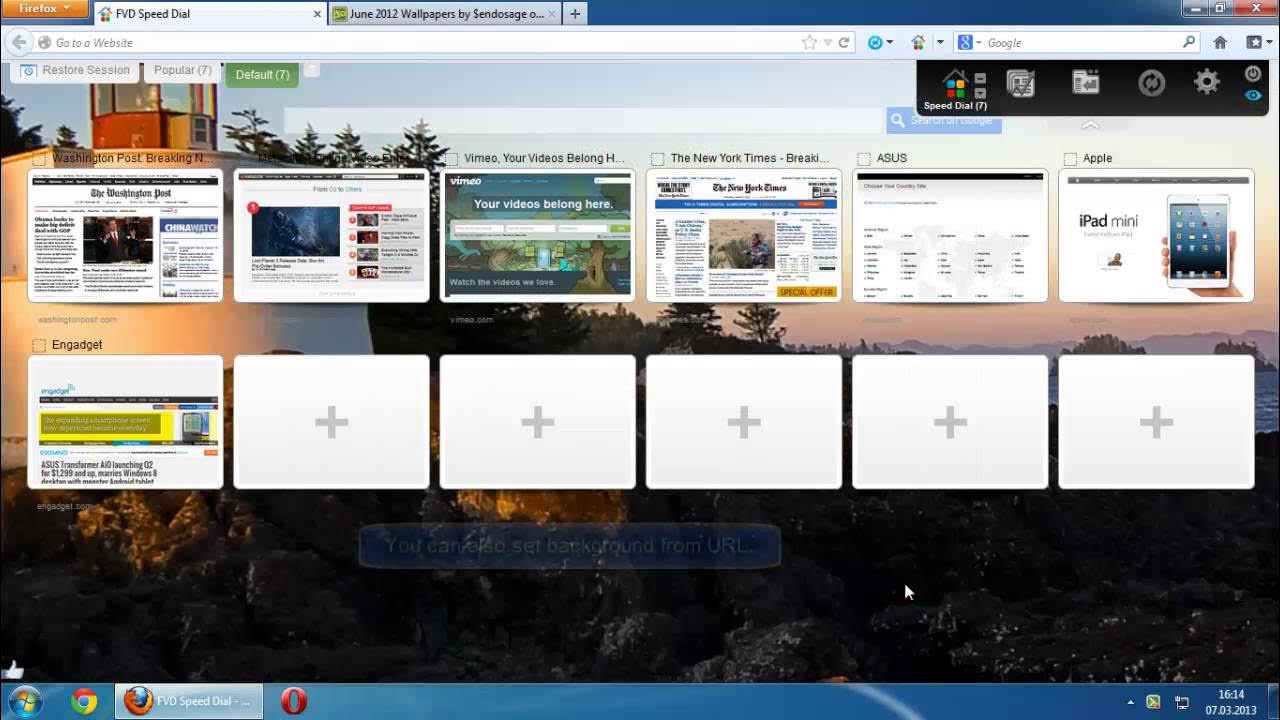
Task: Click the down arrow beside Speed Dial
Action: [x=980, y=92]
